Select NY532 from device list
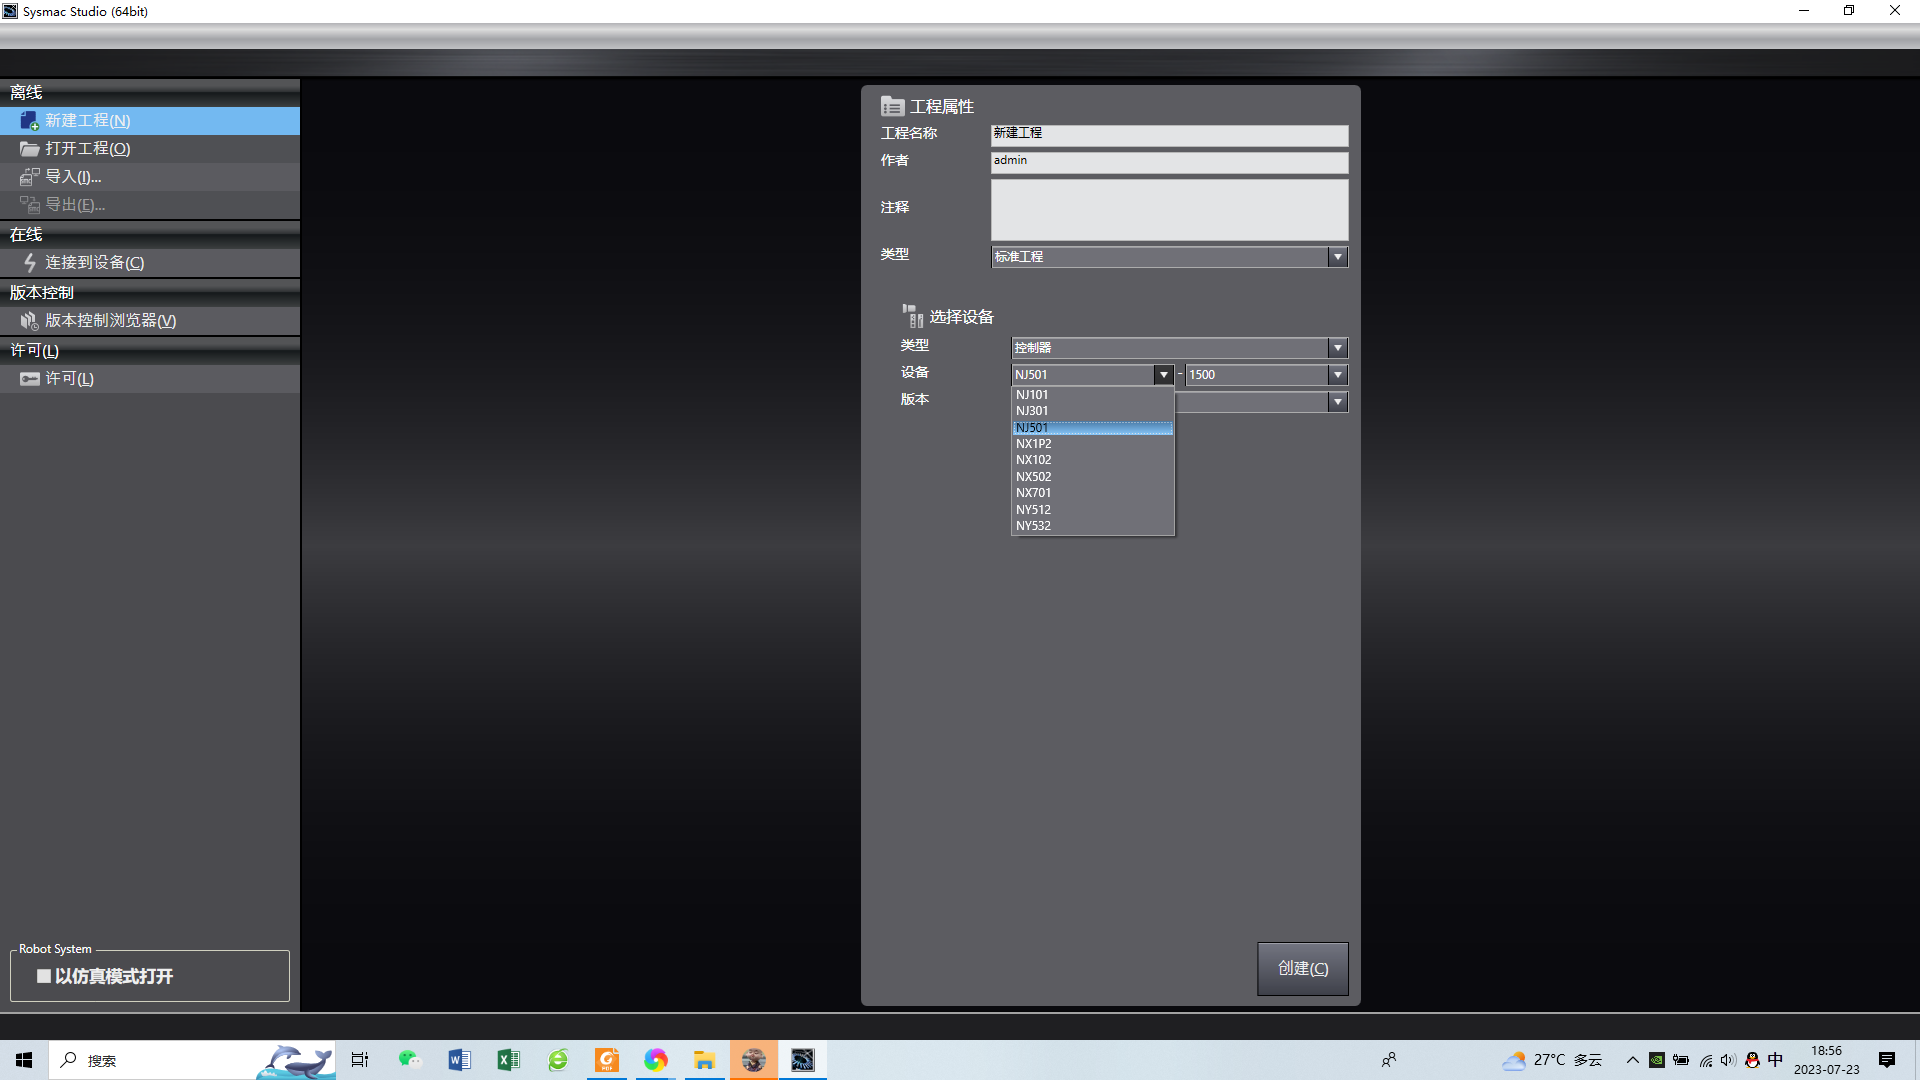 pyautogui.click(x=1093, y=526)
